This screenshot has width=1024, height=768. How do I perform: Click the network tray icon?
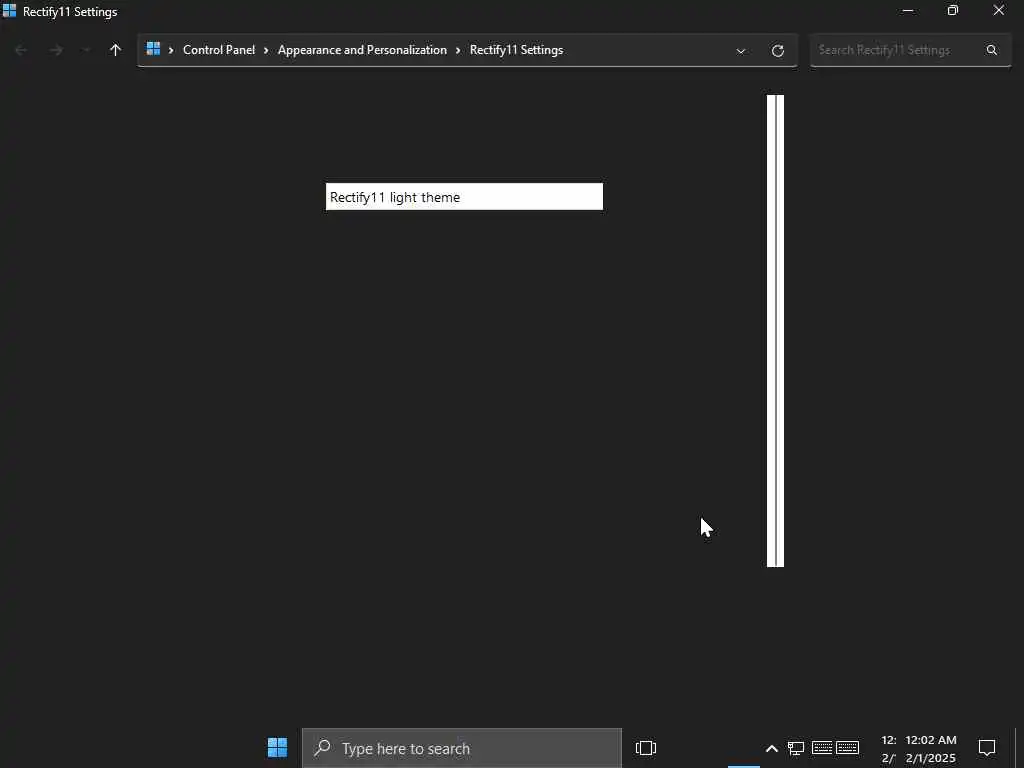click(x=796, y=748)
